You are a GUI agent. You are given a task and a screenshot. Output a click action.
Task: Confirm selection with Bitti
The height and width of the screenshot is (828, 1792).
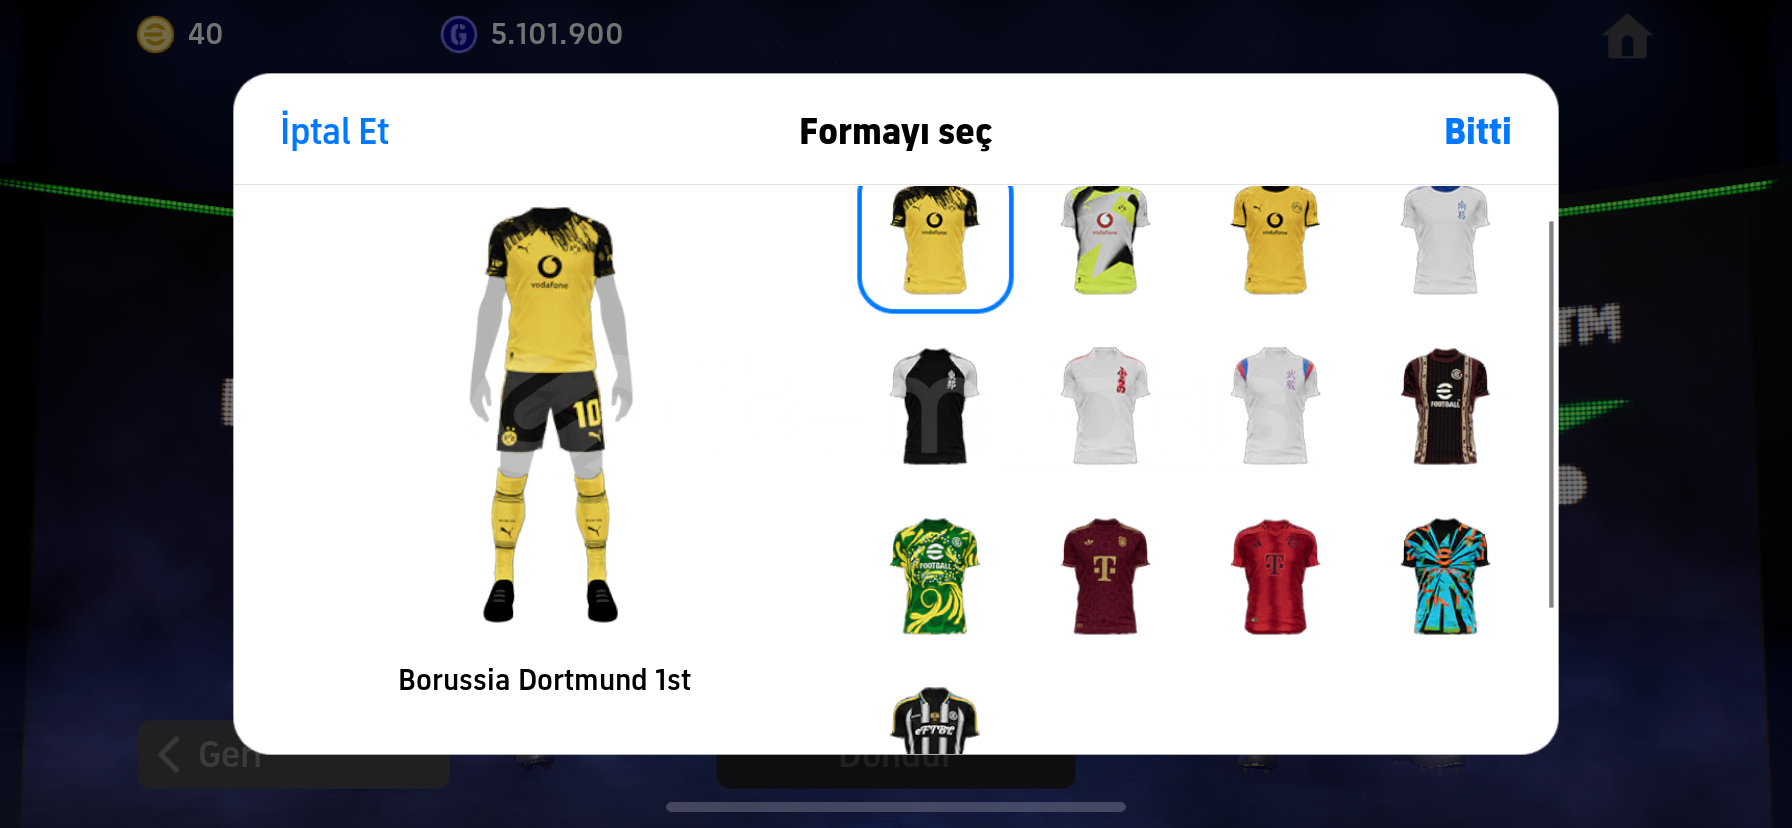click(x=1477, y=131)
